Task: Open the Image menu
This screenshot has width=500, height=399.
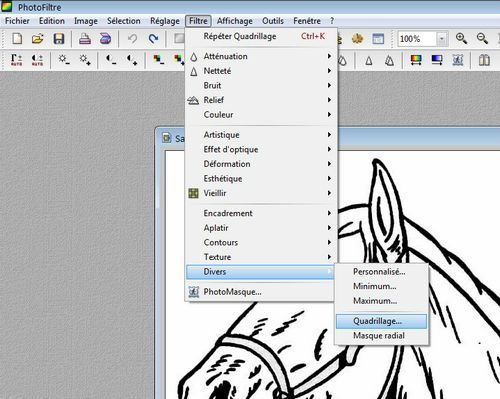Action: [x=86, y=21]
